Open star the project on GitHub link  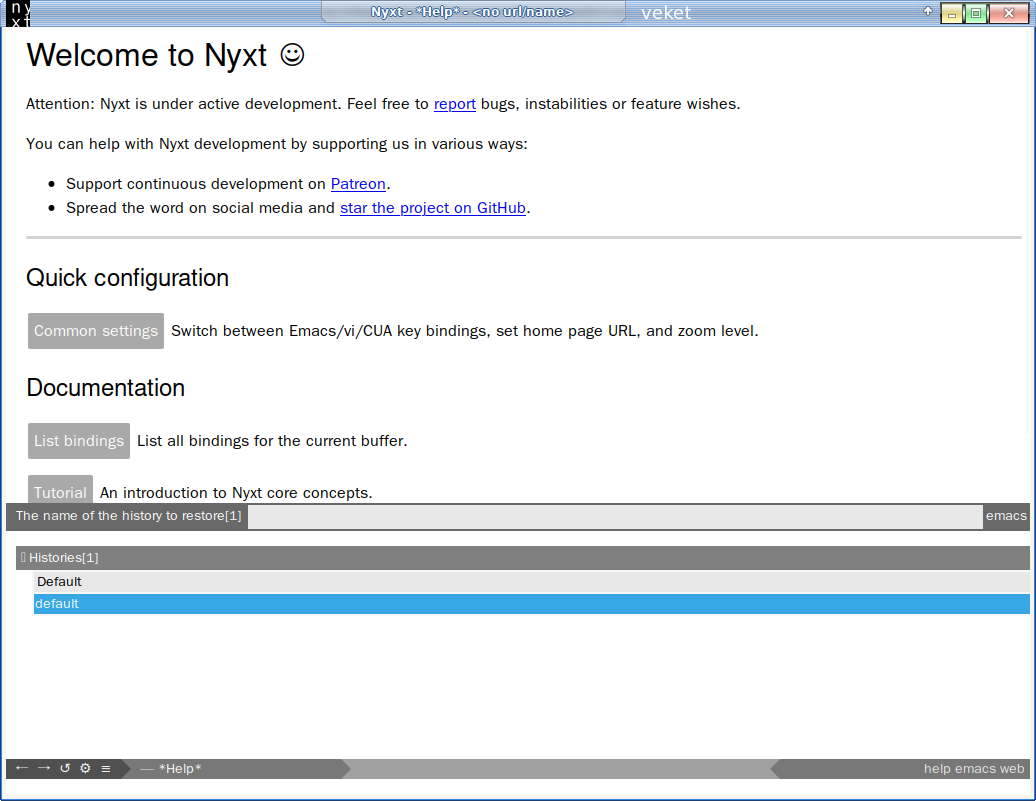point(433,208)
